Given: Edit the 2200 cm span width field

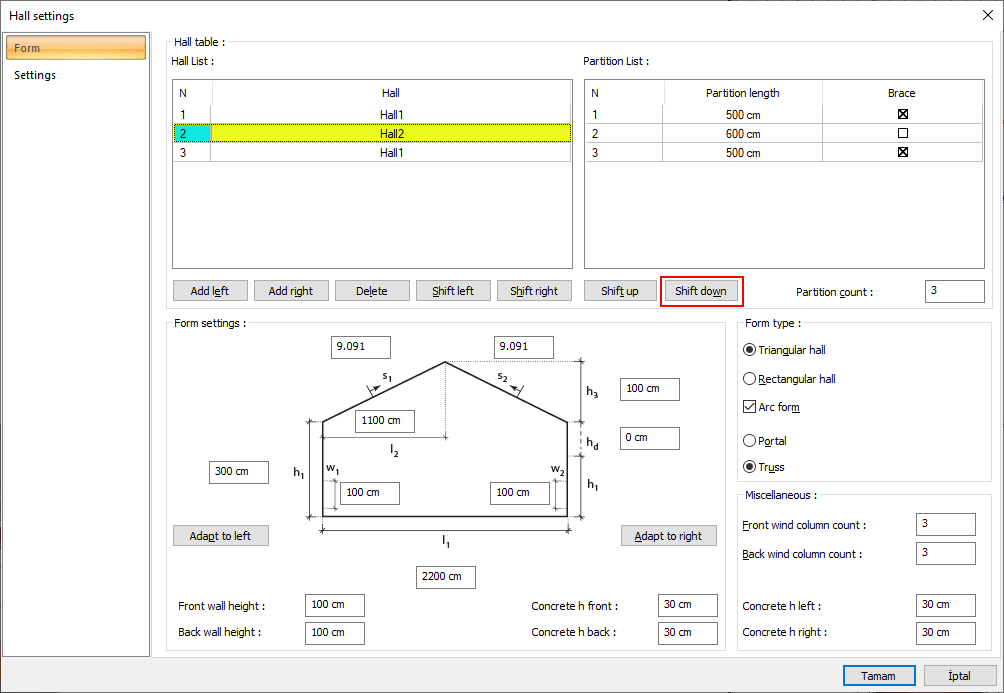Looking at the screenshot, I should coord(445,577).
